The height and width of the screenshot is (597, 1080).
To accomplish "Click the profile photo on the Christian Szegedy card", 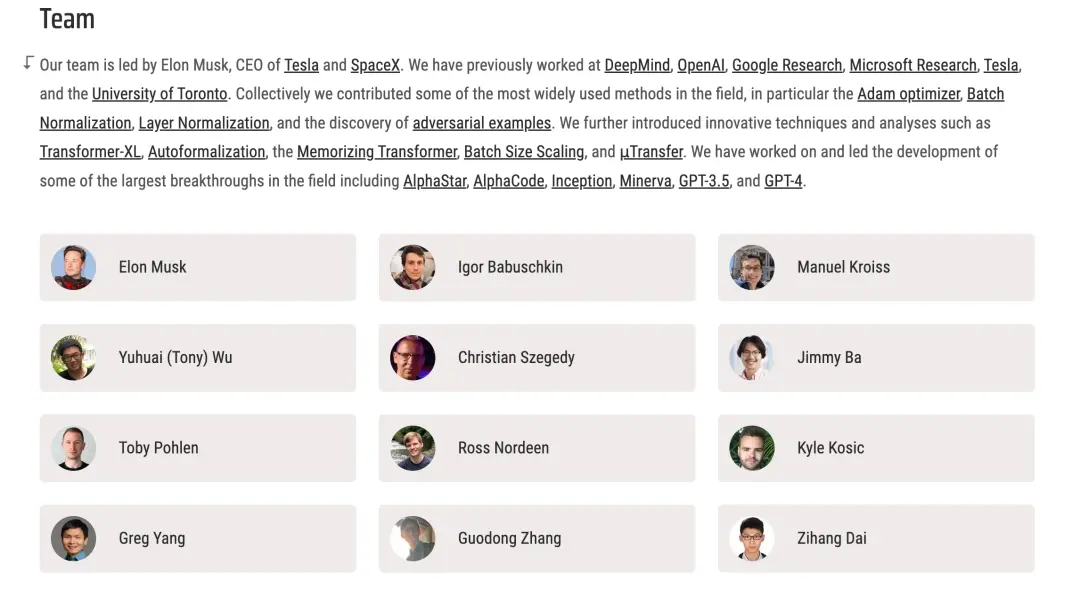I will (413, 358).
